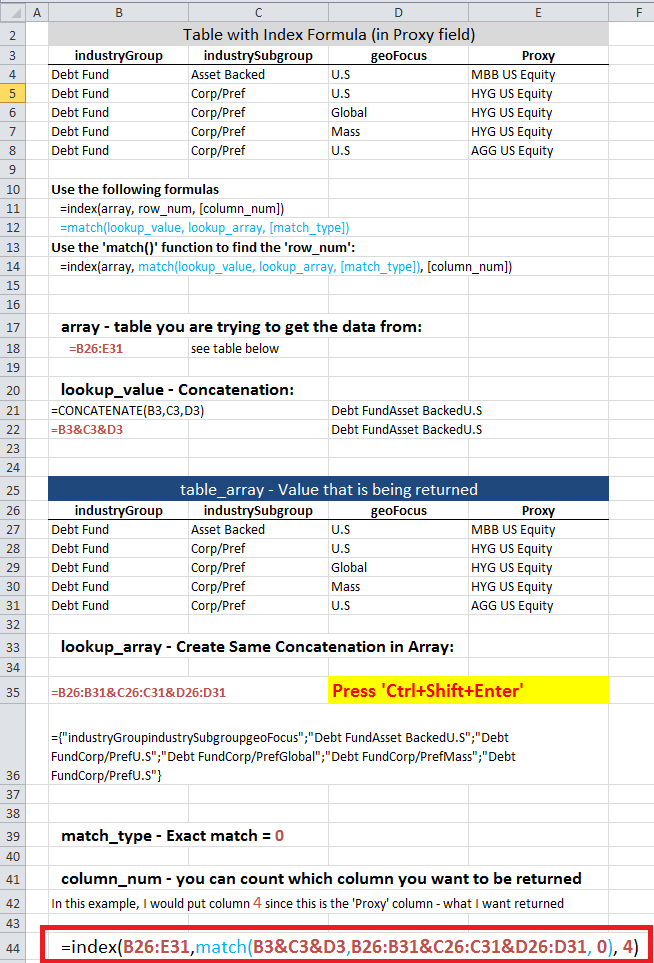
Task: Click the blue '=match(lookup_value...' cell in row 12
Action: pyautogui.click(x=204, y=228)
